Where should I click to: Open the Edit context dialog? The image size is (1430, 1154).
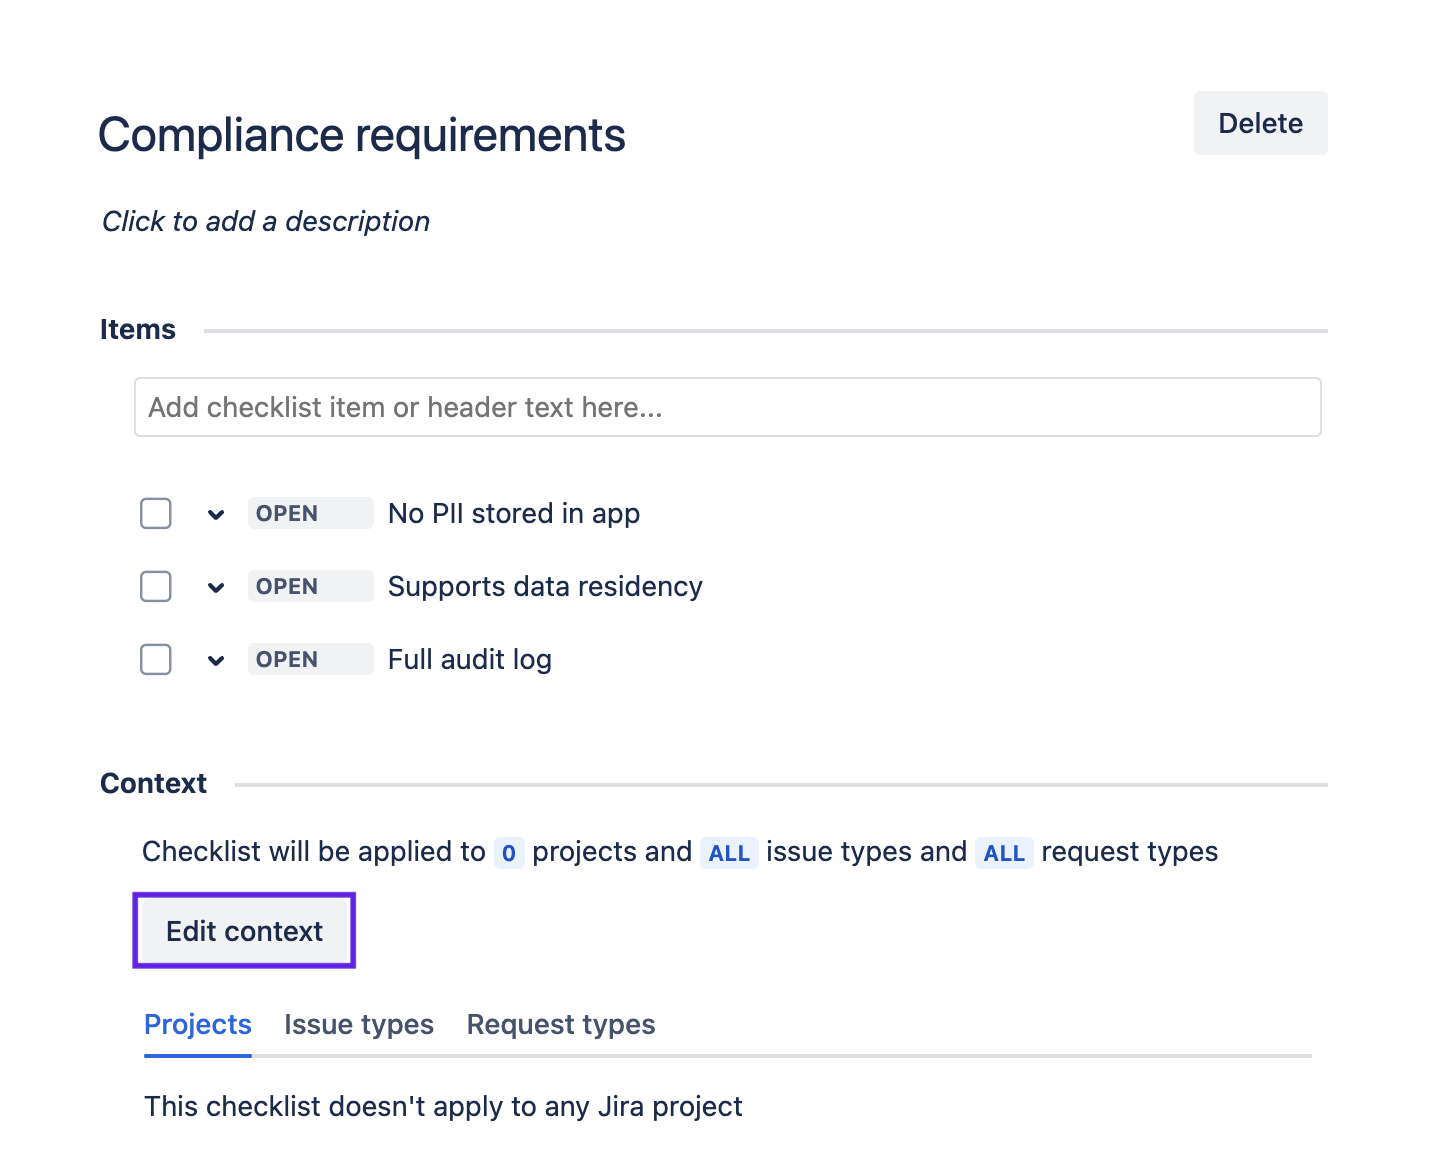pyautogui.click(x=244, y=931)
